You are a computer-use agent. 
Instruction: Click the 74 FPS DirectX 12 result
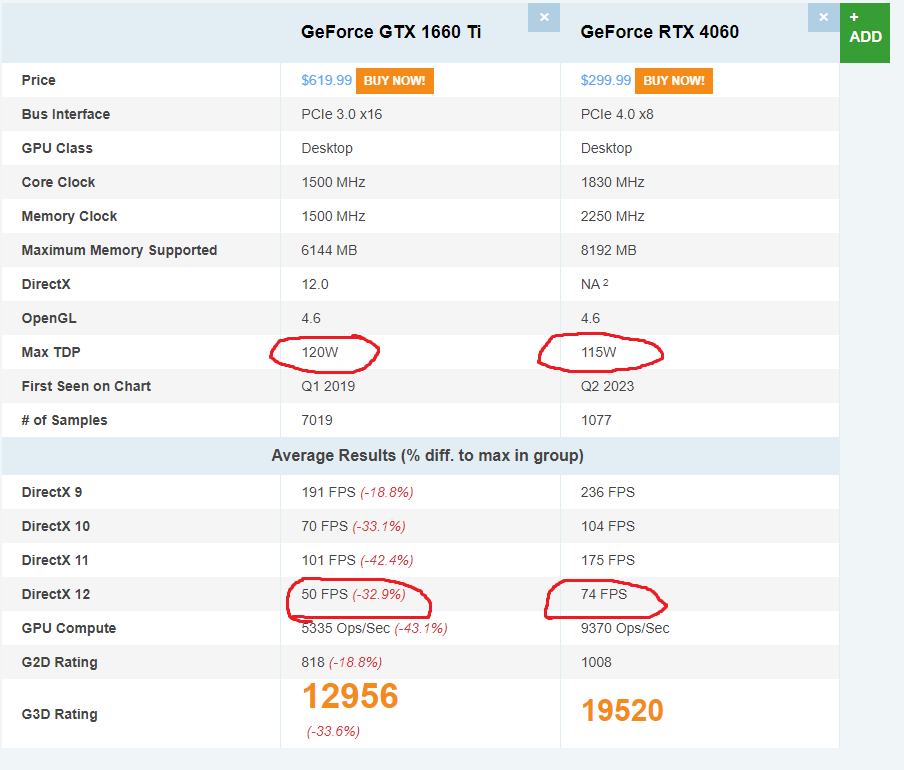[604, 594]
